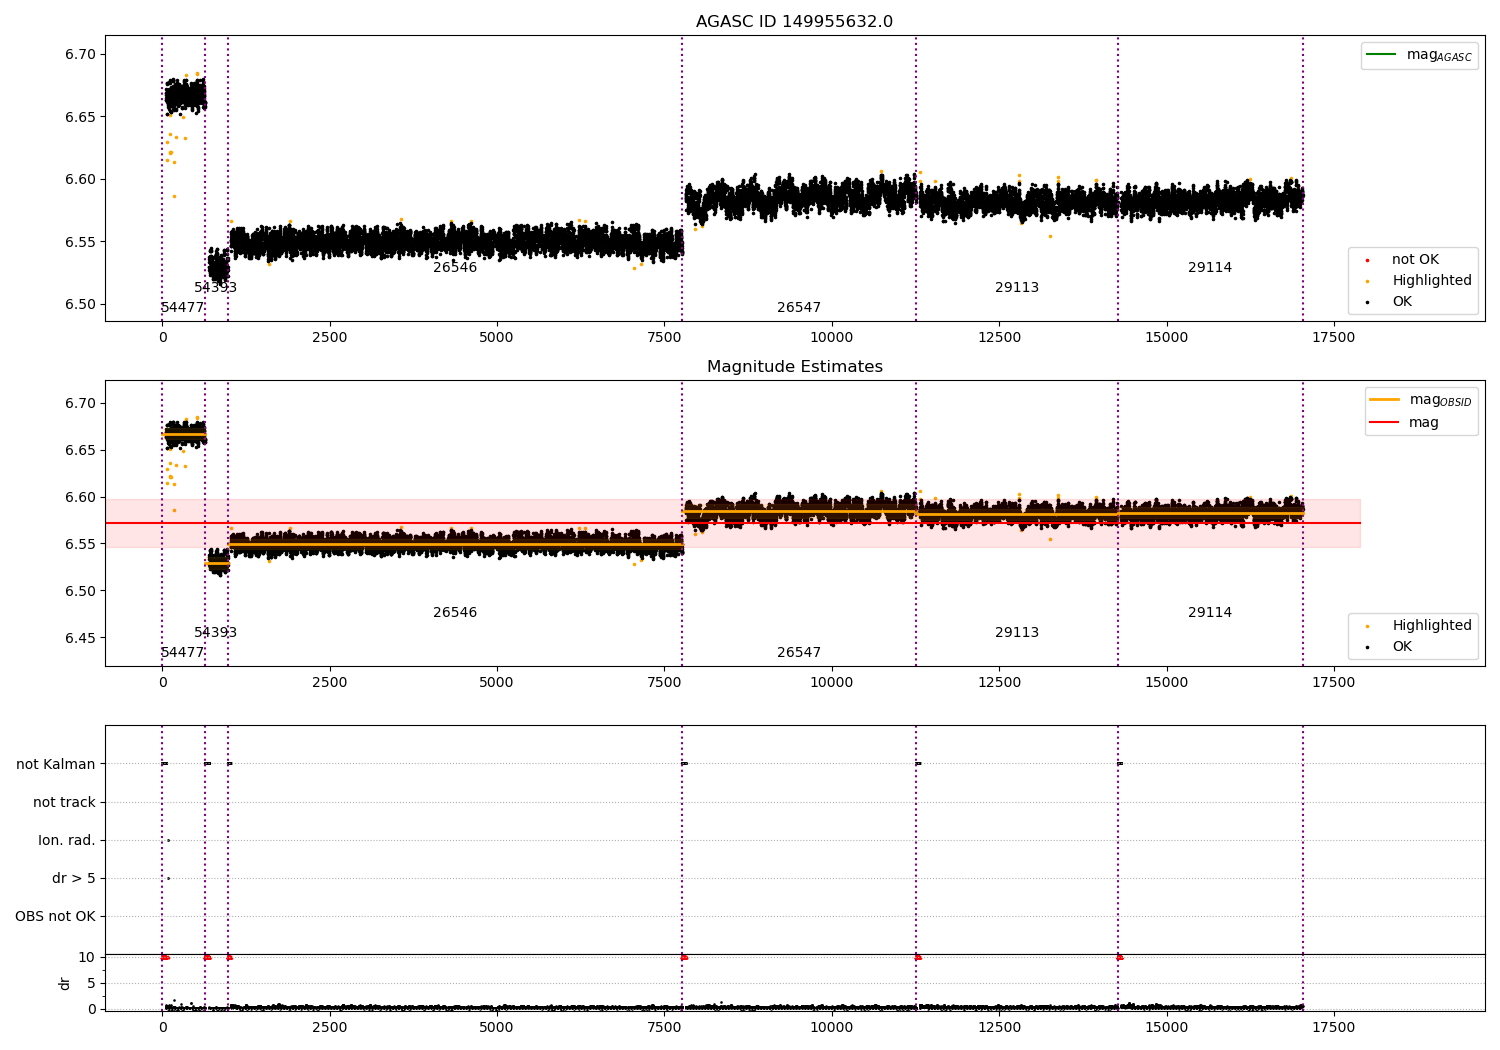Click the 7500 x-tick under the top plot
Viewport: 1500px width, 1050px height.
point(664,338)
